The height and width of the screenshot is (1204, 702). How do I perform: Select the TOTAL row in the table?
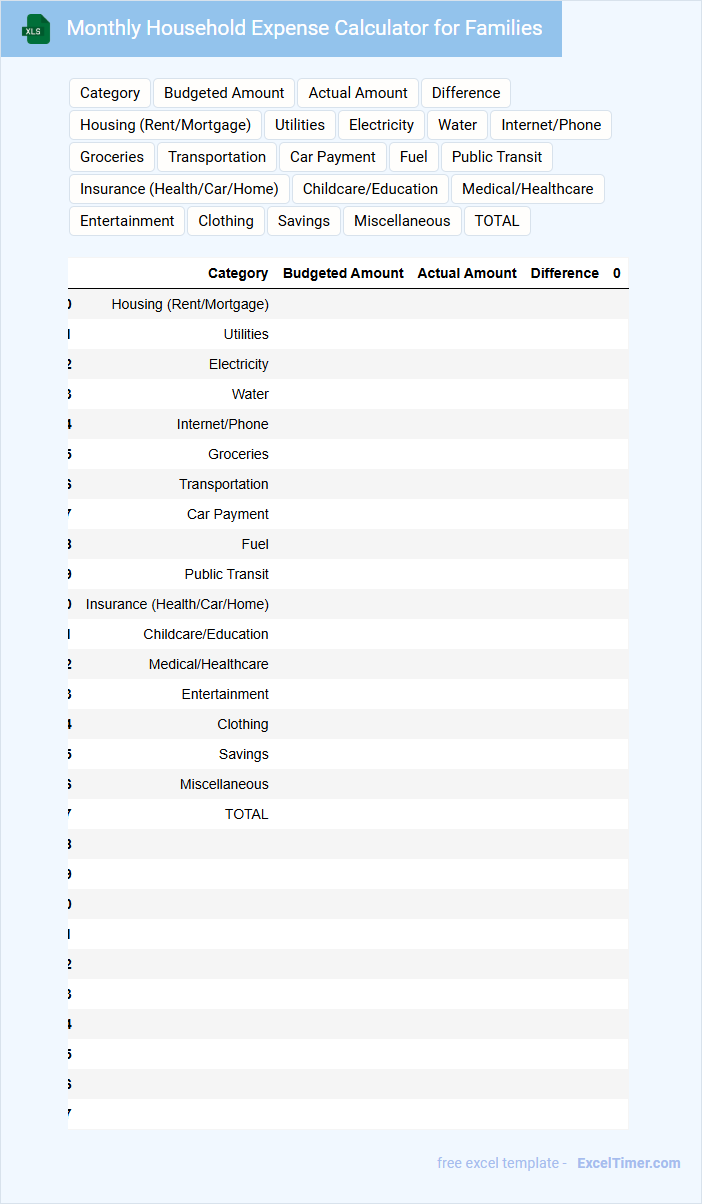click(246, 814)
